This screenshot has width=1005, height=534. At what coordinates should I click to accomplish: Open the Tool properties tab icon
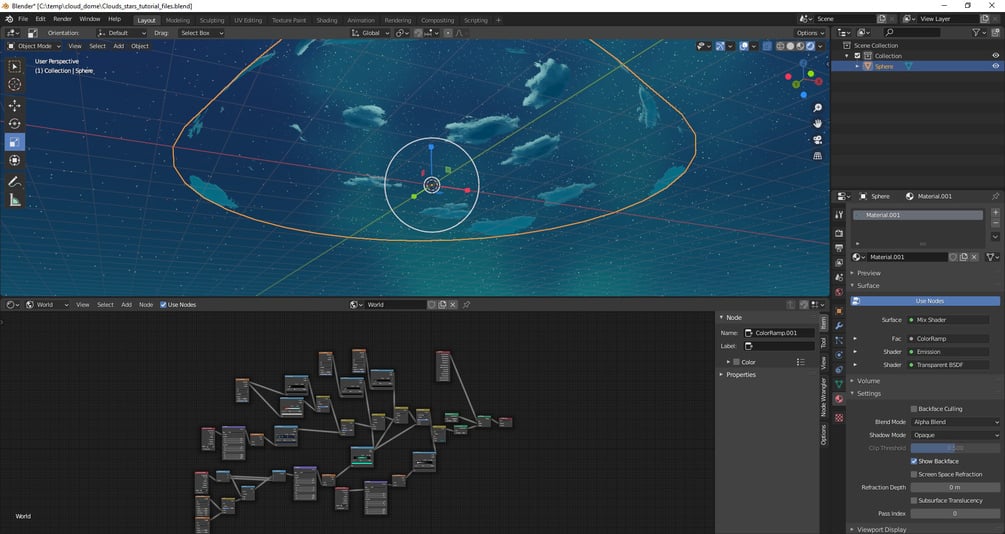point(838,215)
